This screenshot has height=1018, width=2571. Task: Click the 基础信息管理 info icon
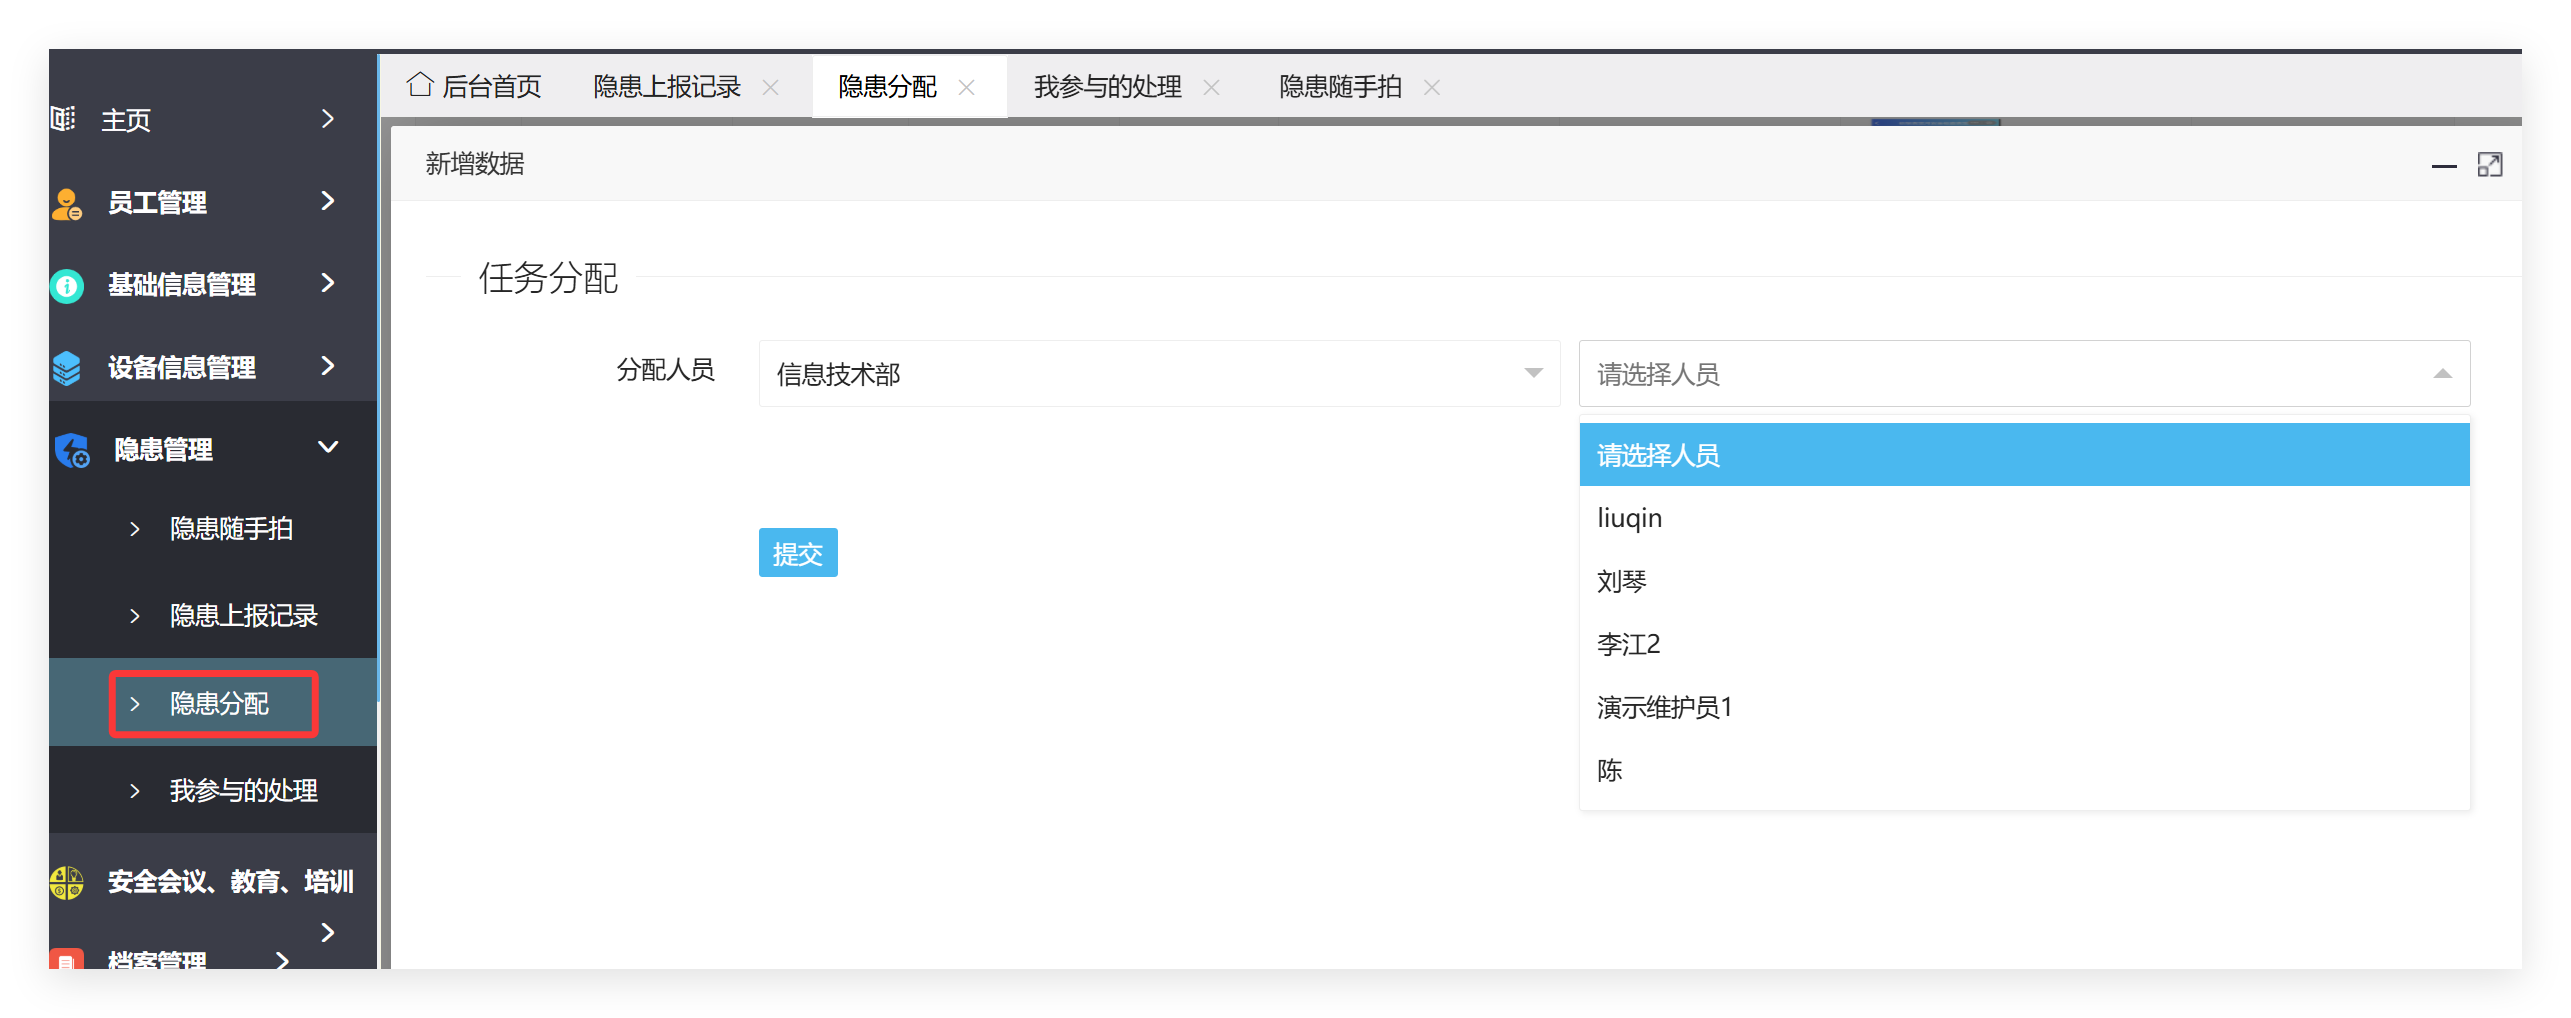pos(64,285)
